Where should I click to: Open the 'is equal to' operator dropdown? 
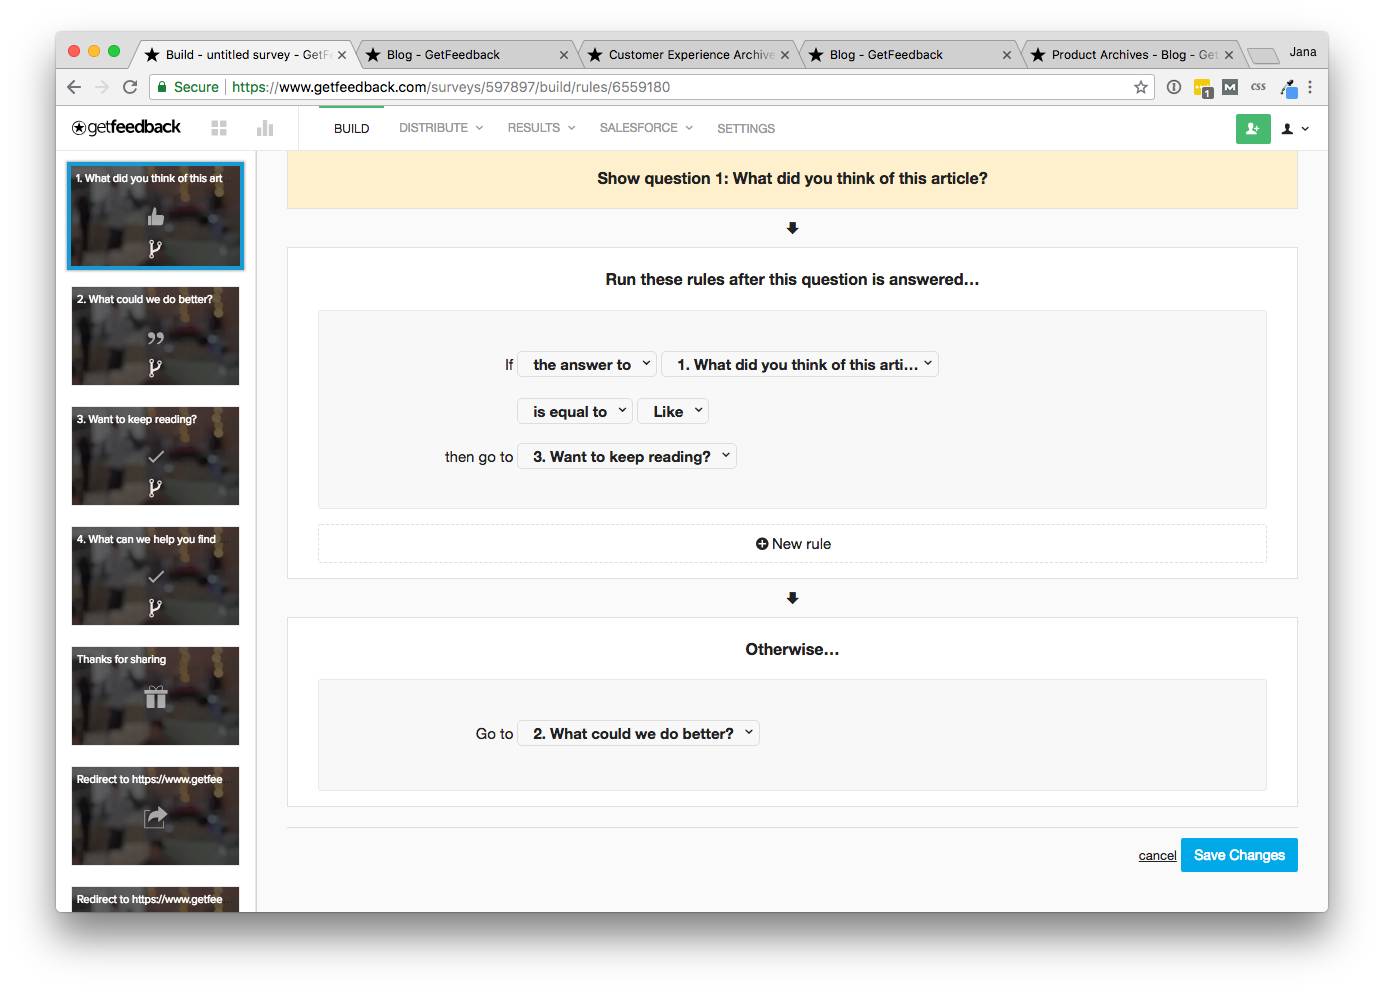(575, 411)
